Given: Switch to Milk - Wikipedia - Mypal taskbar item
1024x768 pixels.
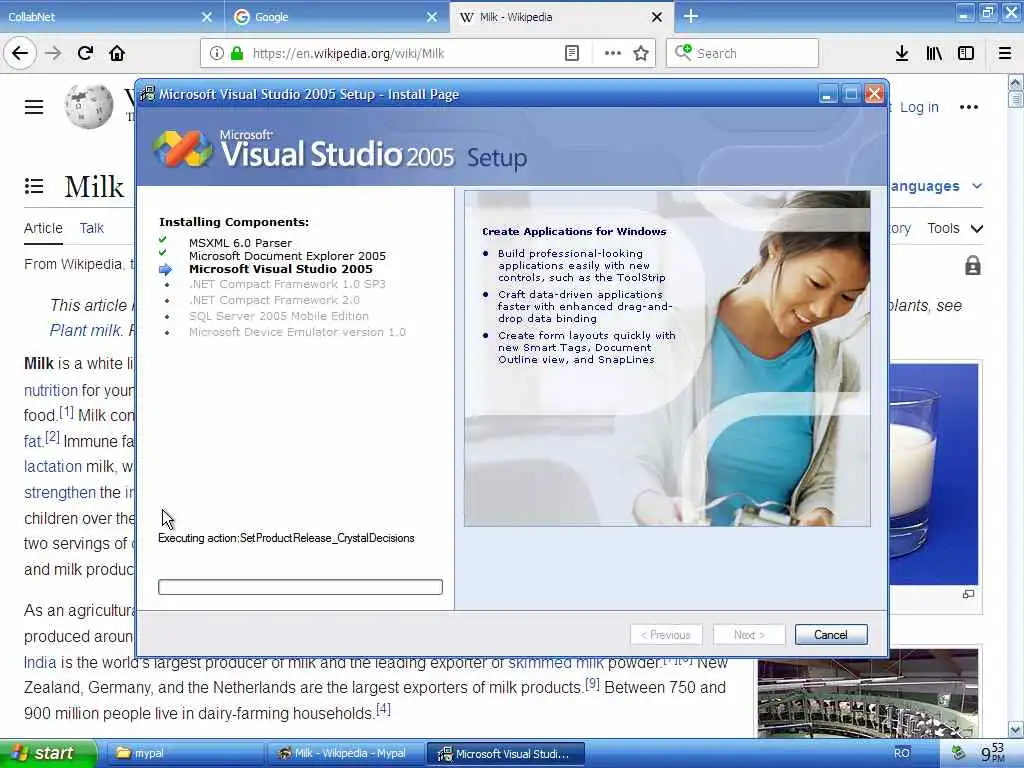Looking at the screenshot, I should click(x=346, y=753).
